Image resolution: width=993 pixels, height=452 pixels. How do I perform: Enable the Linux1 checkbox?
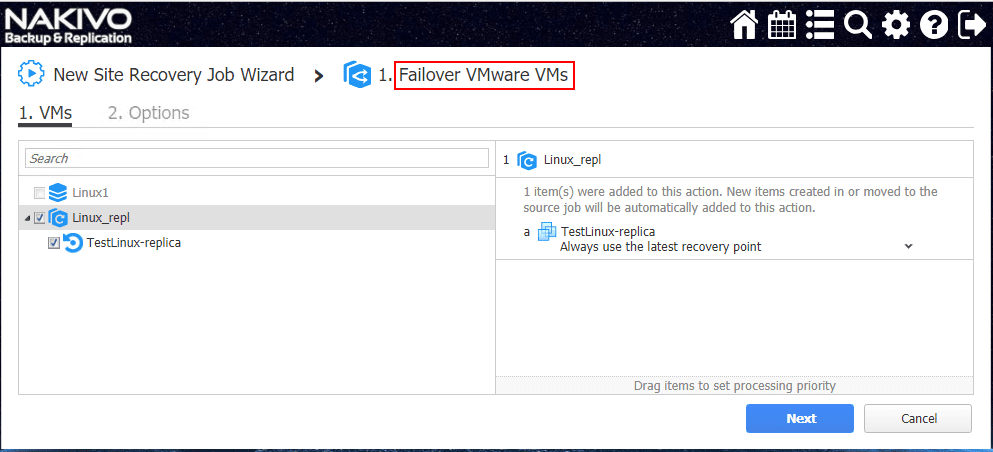pyautogui.click(x=39, y=193)
